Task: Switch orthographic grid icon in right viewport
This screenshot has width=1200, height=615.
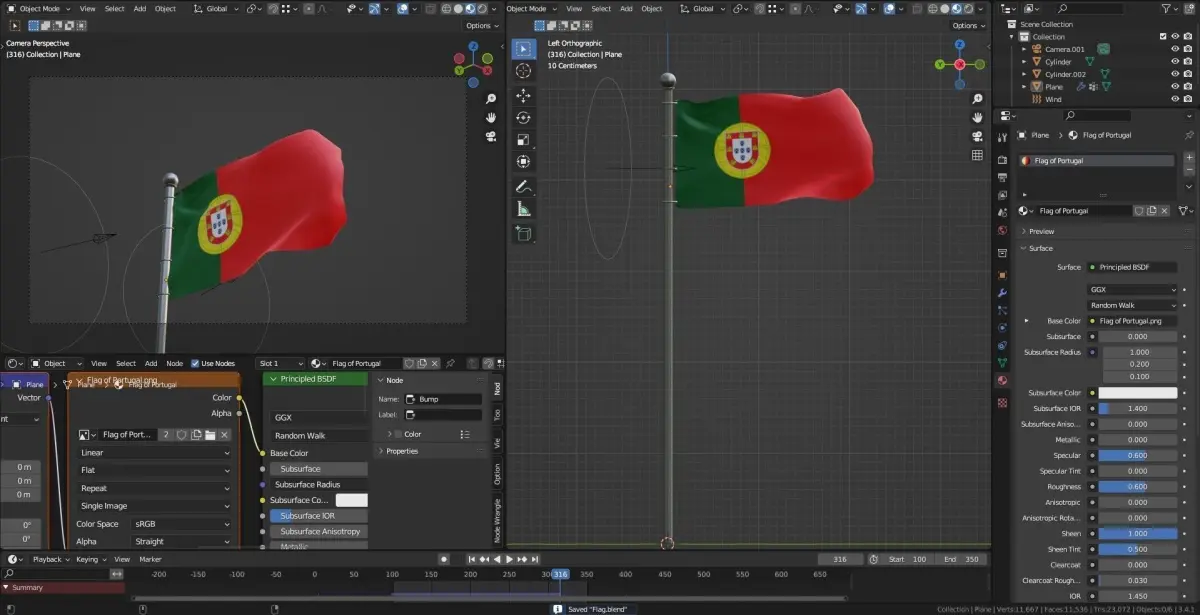Action: point(977,155)
